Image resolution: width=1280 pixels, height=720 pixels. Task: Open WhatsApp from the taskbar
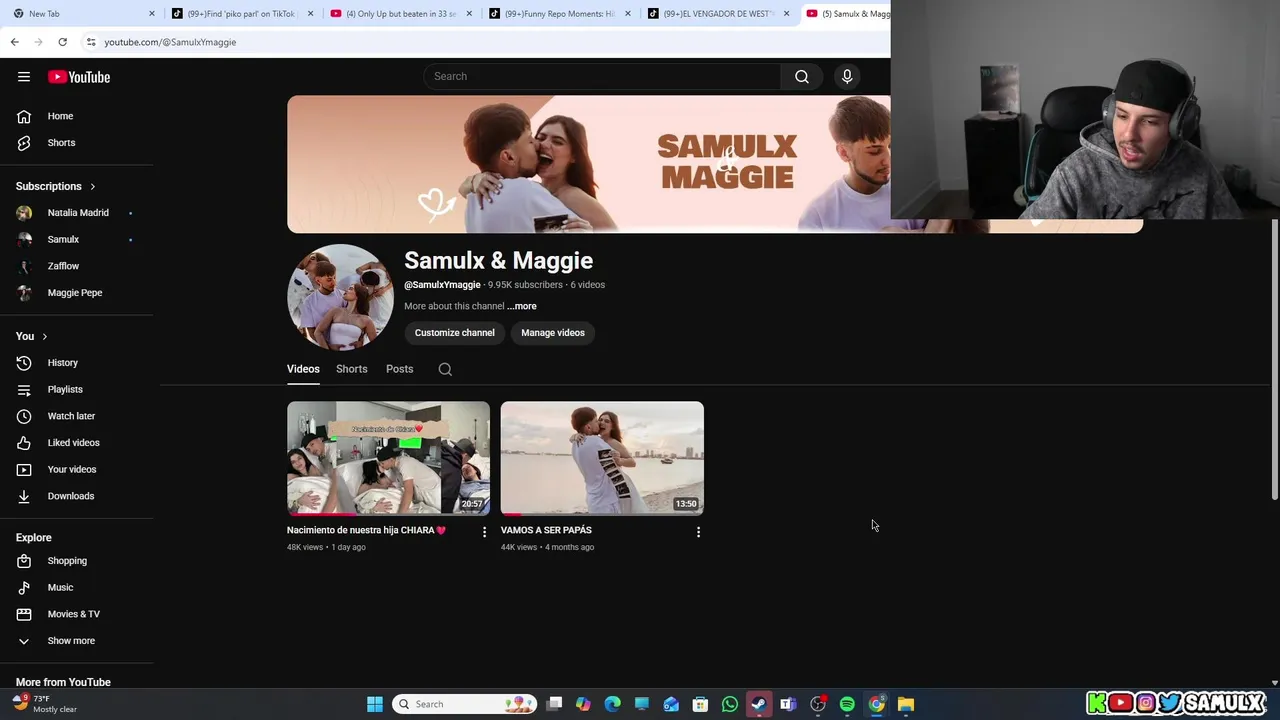[x=730, y=704]
